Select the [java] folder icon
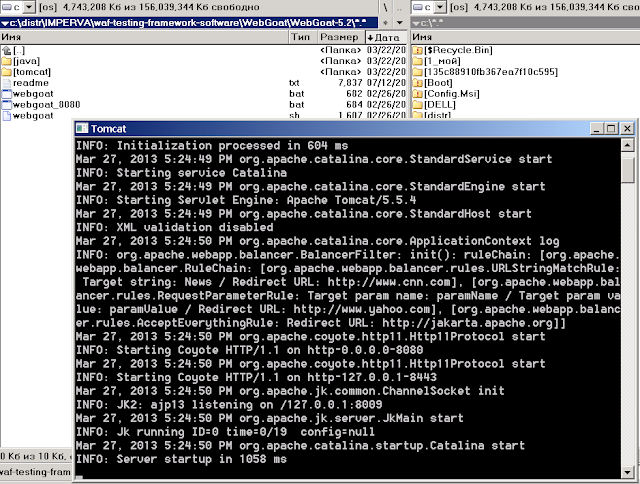Screen dimensions: 640x484 point(7,61)
